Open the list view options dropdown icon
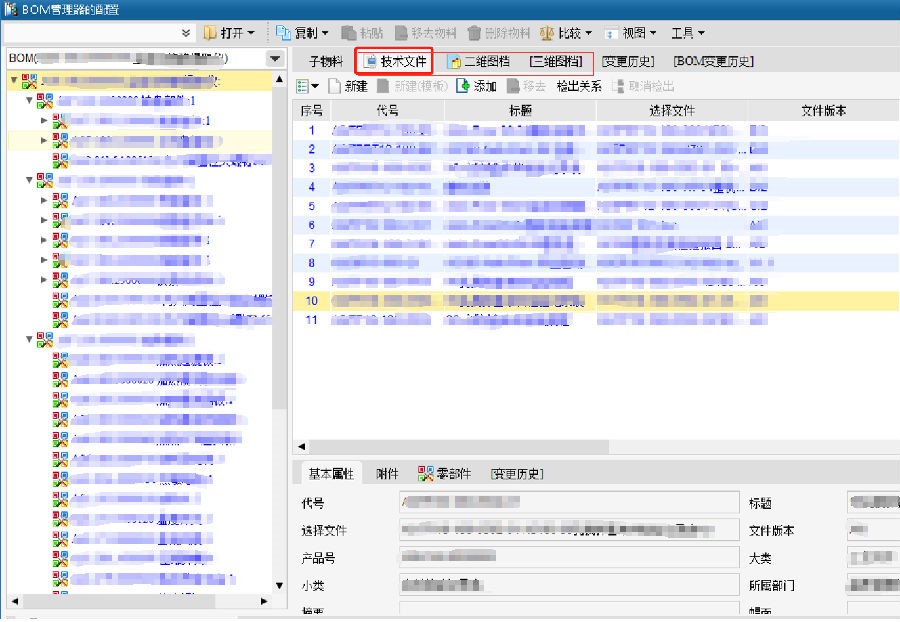Image resolution: width=900 pixels, height=622 pixels. pyautogui.click(x=307, y=86)
